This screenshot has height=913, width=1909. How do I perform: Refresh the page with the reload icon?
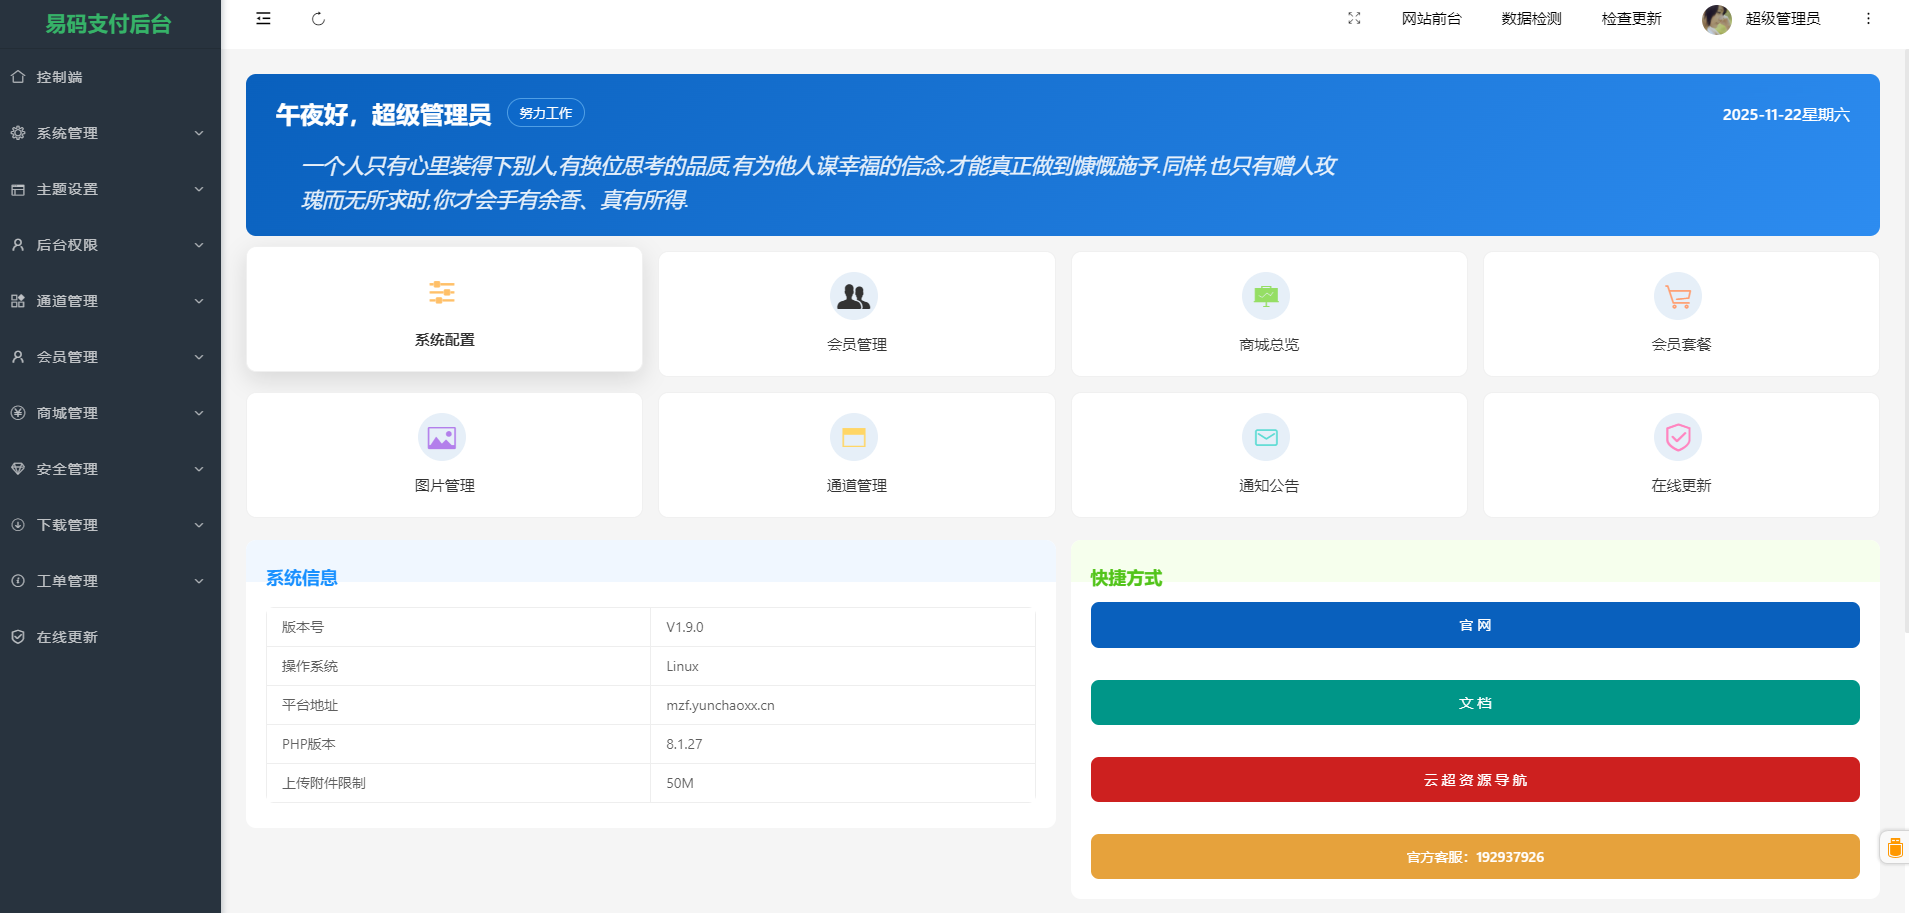pyautogui.click(x=319, y=18)
